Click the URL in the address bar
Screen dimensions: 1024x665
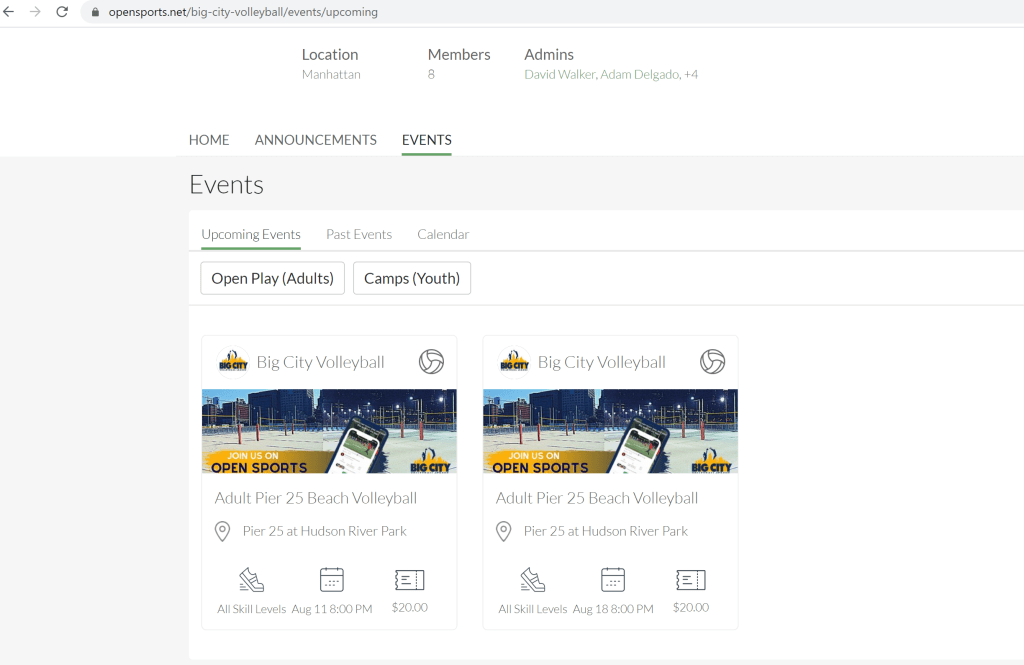(x=243, y=12)
